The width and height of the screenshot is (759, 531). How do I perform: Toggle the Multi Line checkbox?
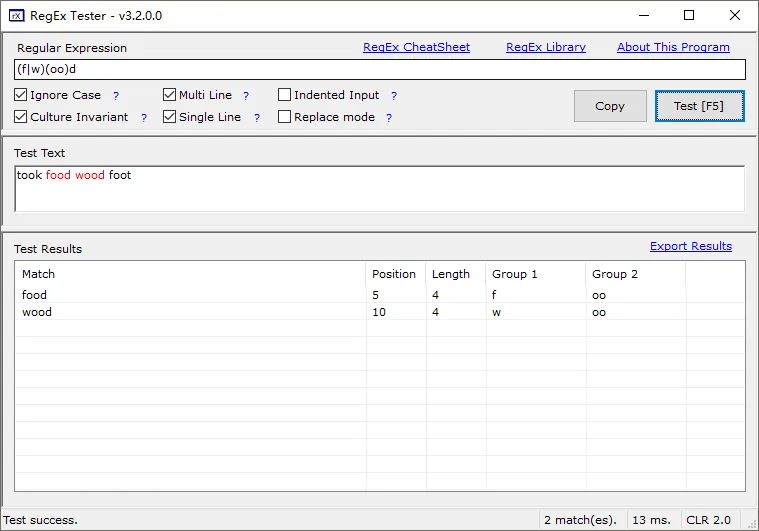(169, 94)
